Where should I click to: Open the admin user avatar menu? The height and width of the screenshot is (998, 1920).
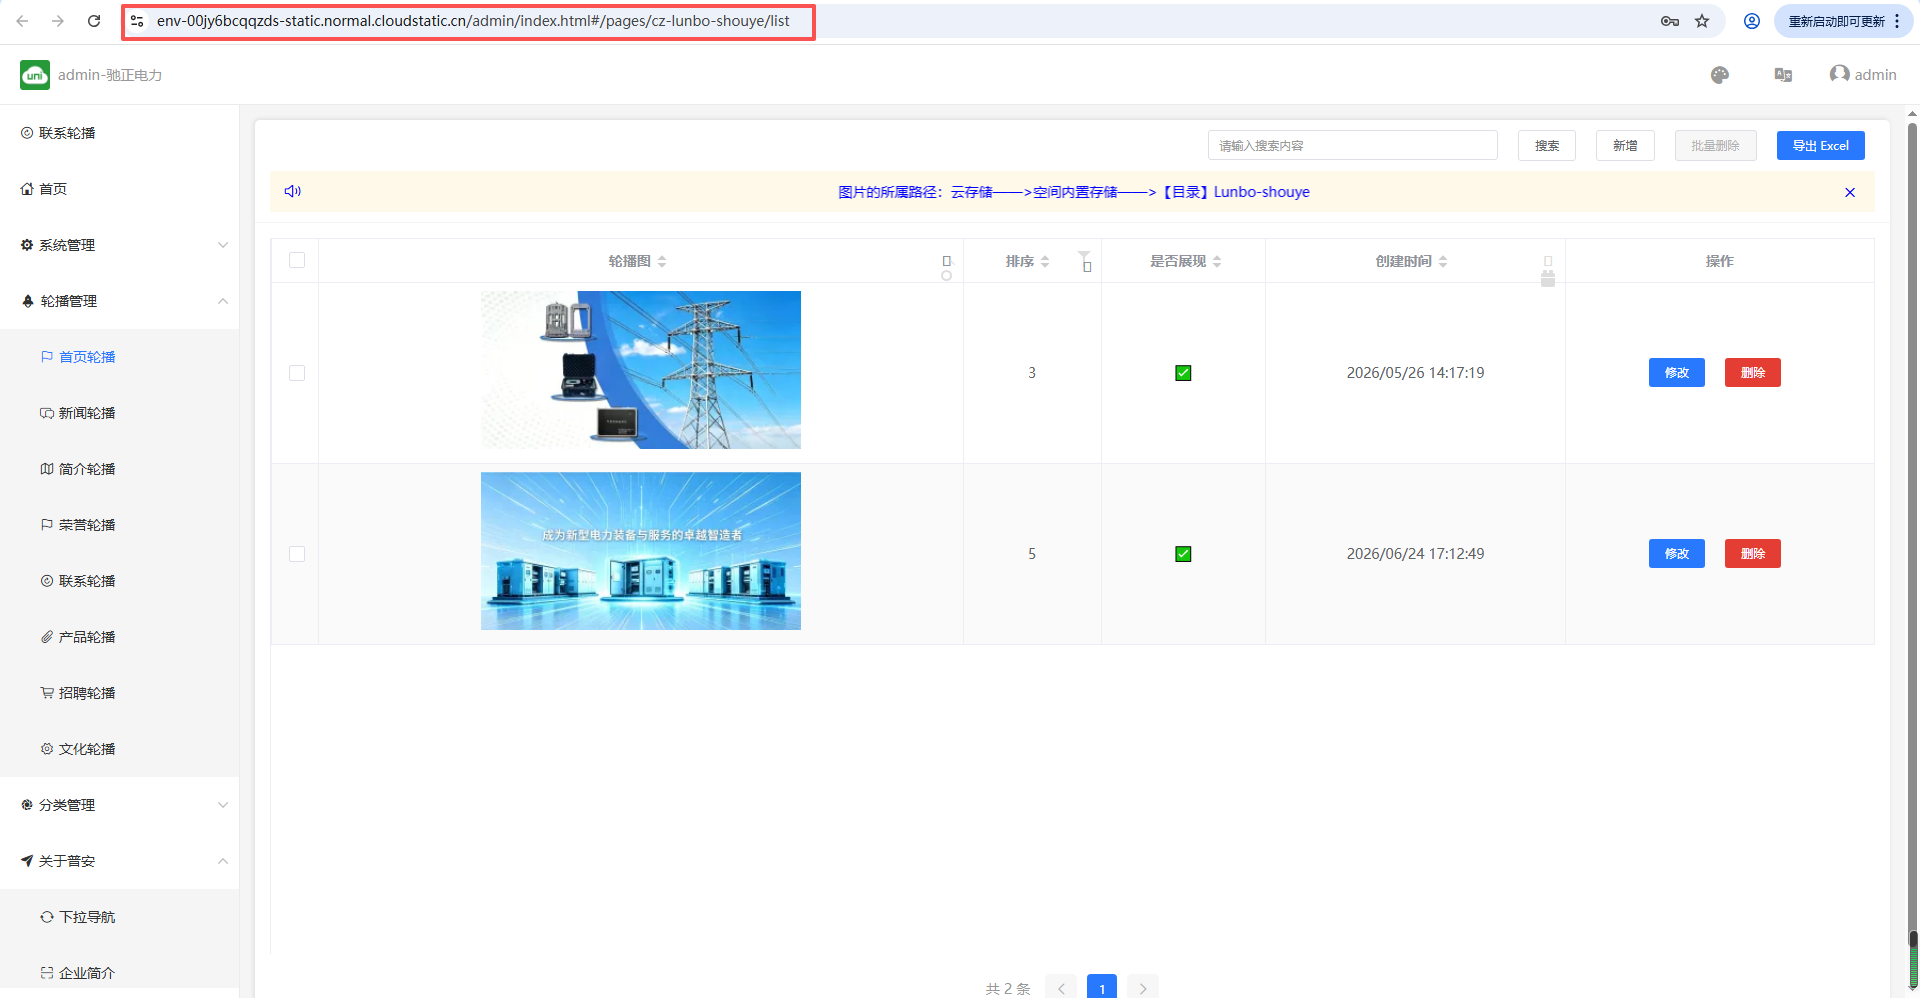pyautogui.click(x=1862, y=75)
